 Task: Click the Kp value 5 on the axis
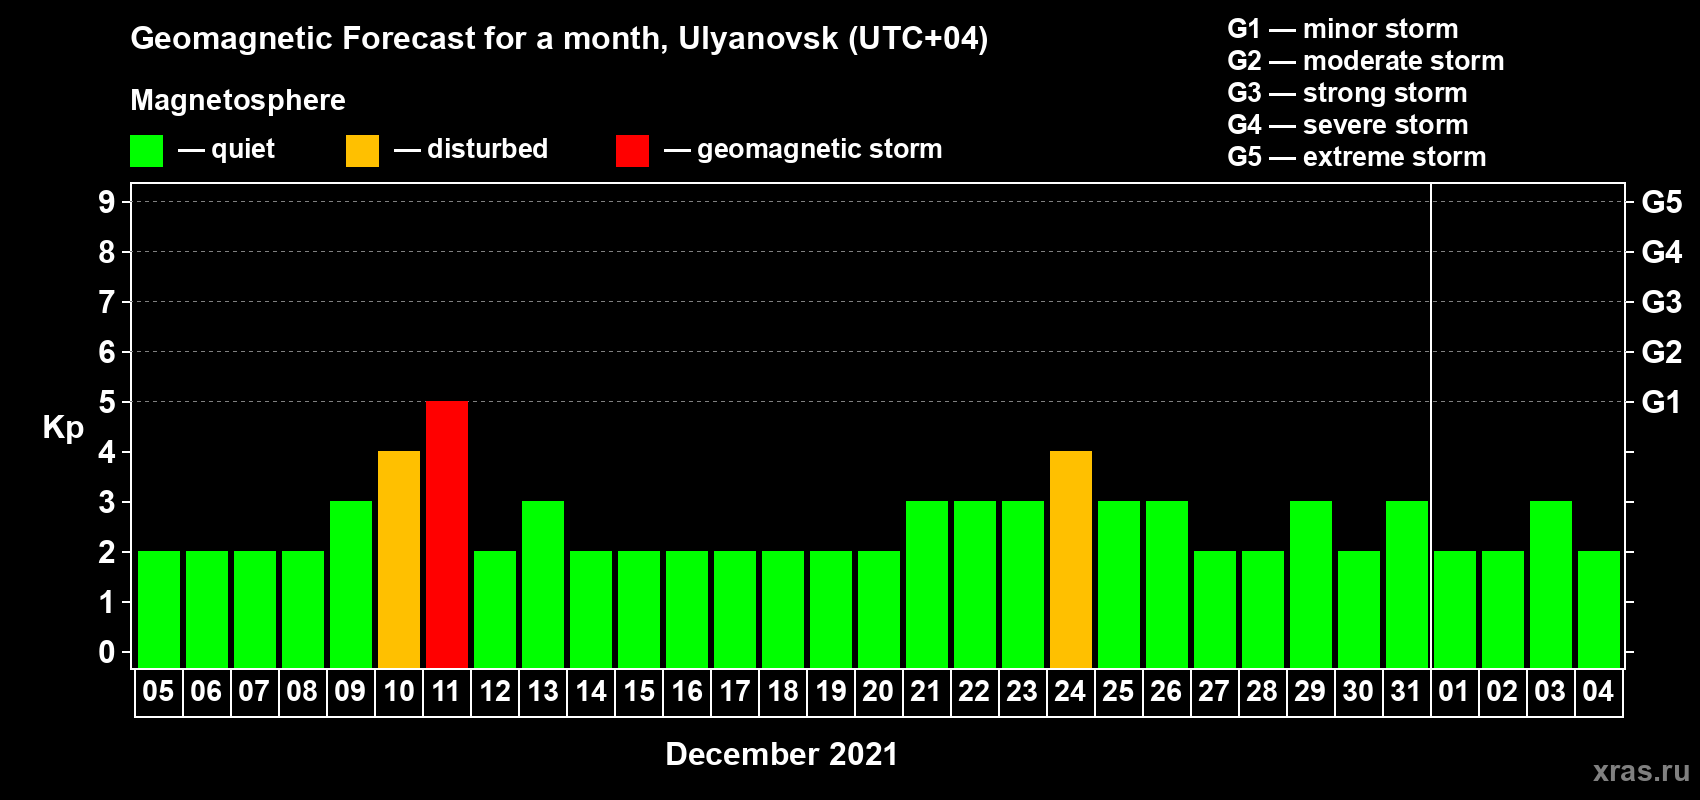(x=107, y=402)
